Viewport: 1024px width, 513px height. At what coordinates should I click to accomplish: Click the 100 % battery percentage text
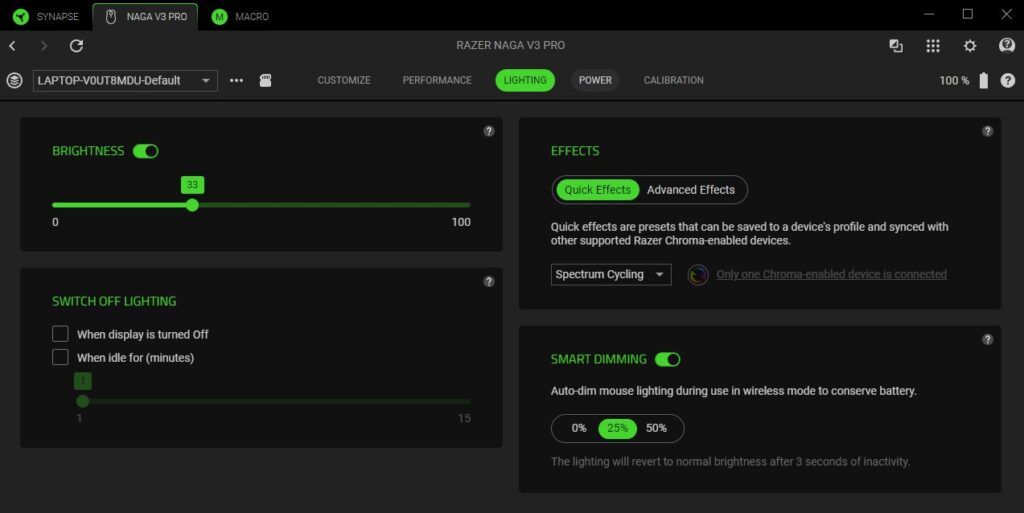coord(954,80)
